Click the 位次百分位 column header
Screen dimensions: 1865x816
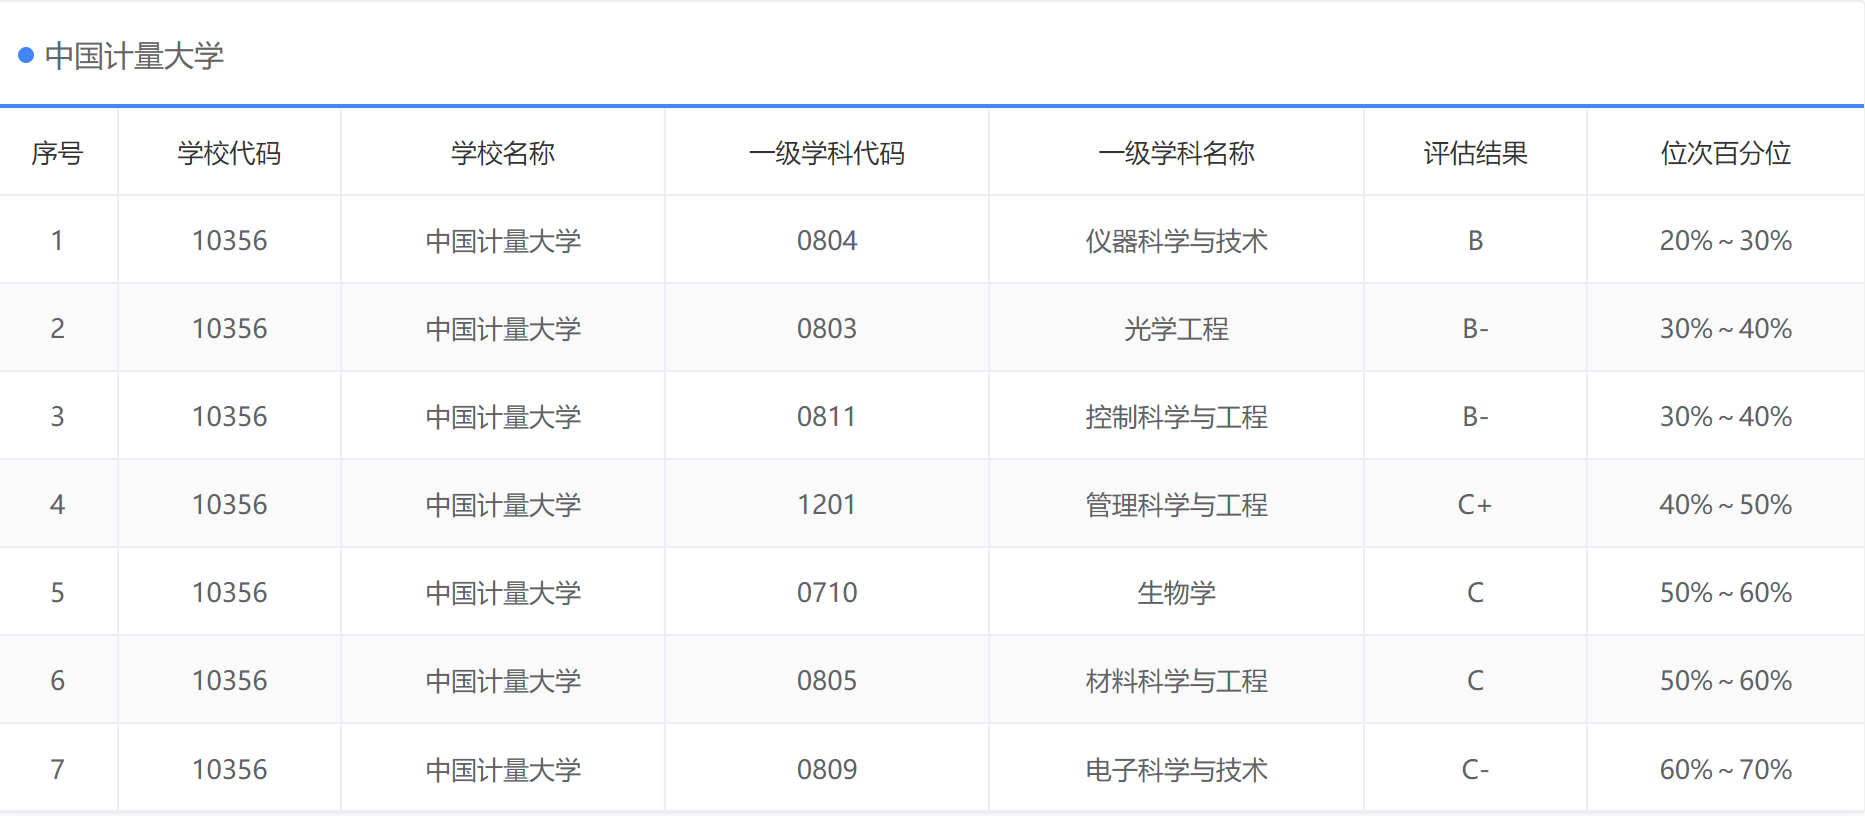click(x=1725, y=153)
